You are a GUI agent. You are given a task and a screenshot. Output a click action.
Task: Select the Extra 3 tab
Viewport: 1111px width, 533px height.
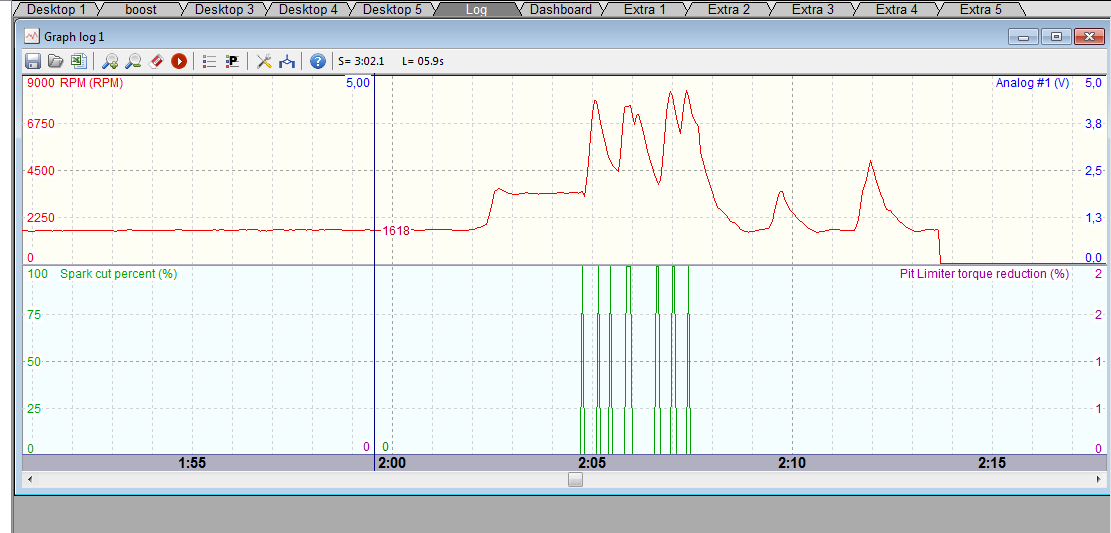pos(812,9)
